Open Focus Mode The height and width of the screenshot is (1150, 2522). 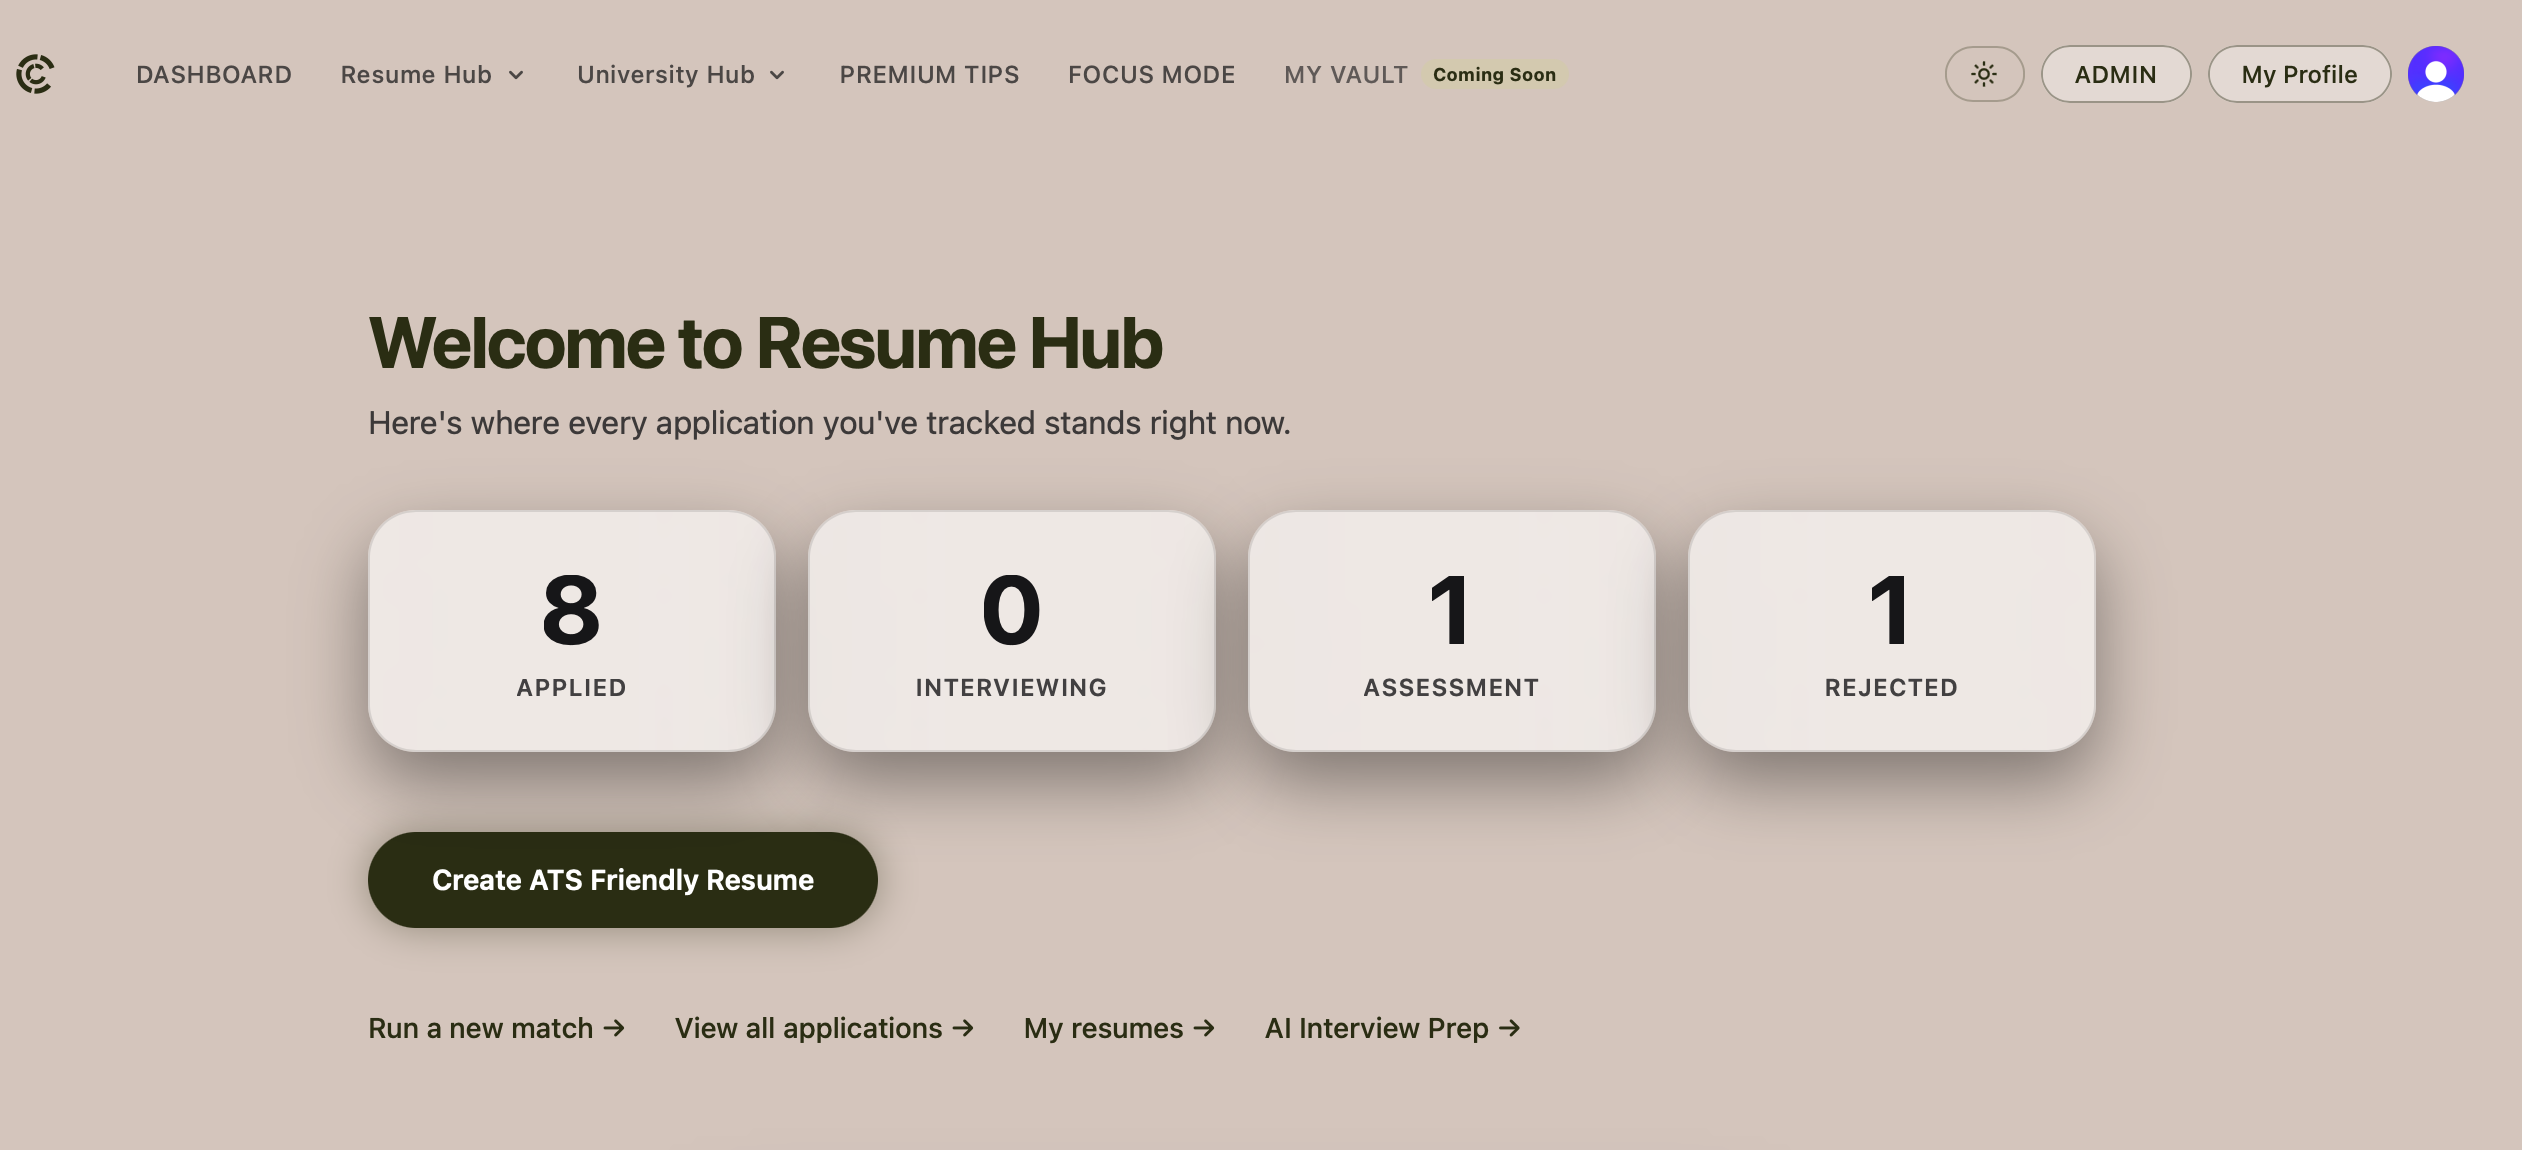[1151, 75]
